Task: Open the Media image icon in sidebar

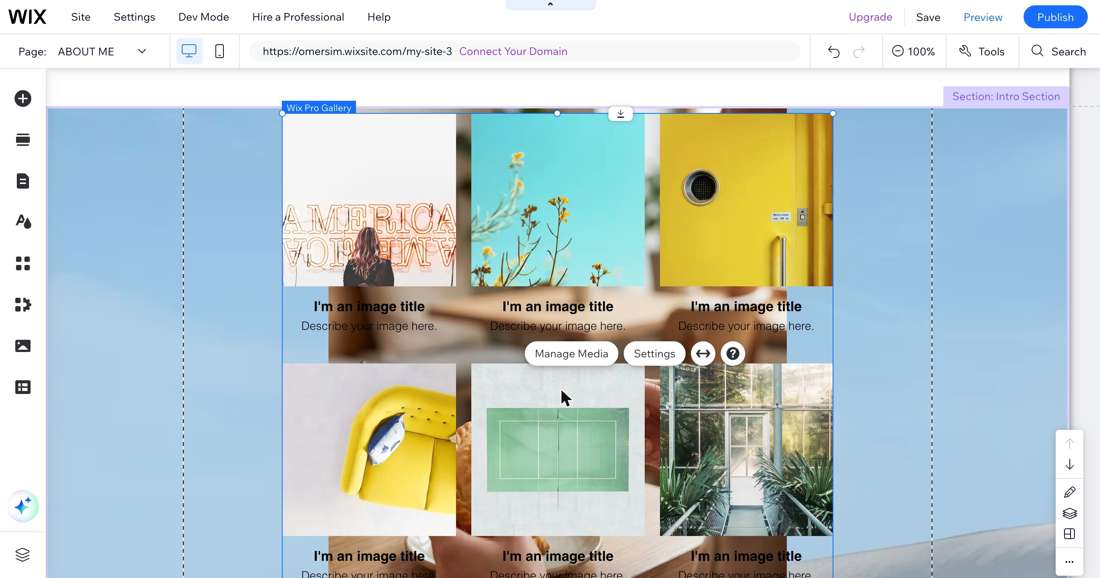Action: pos(22,346)
